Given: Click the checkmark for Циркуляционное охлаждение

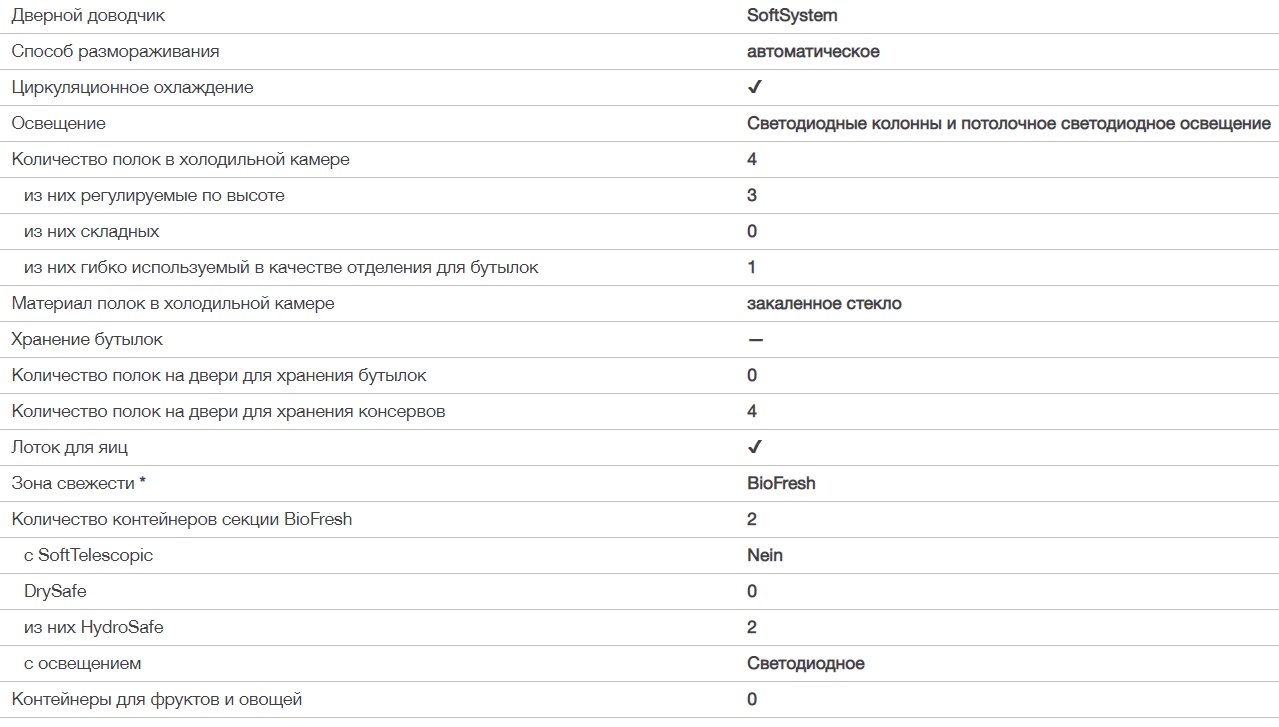Looking at the screenshot, I should point(755,87).
